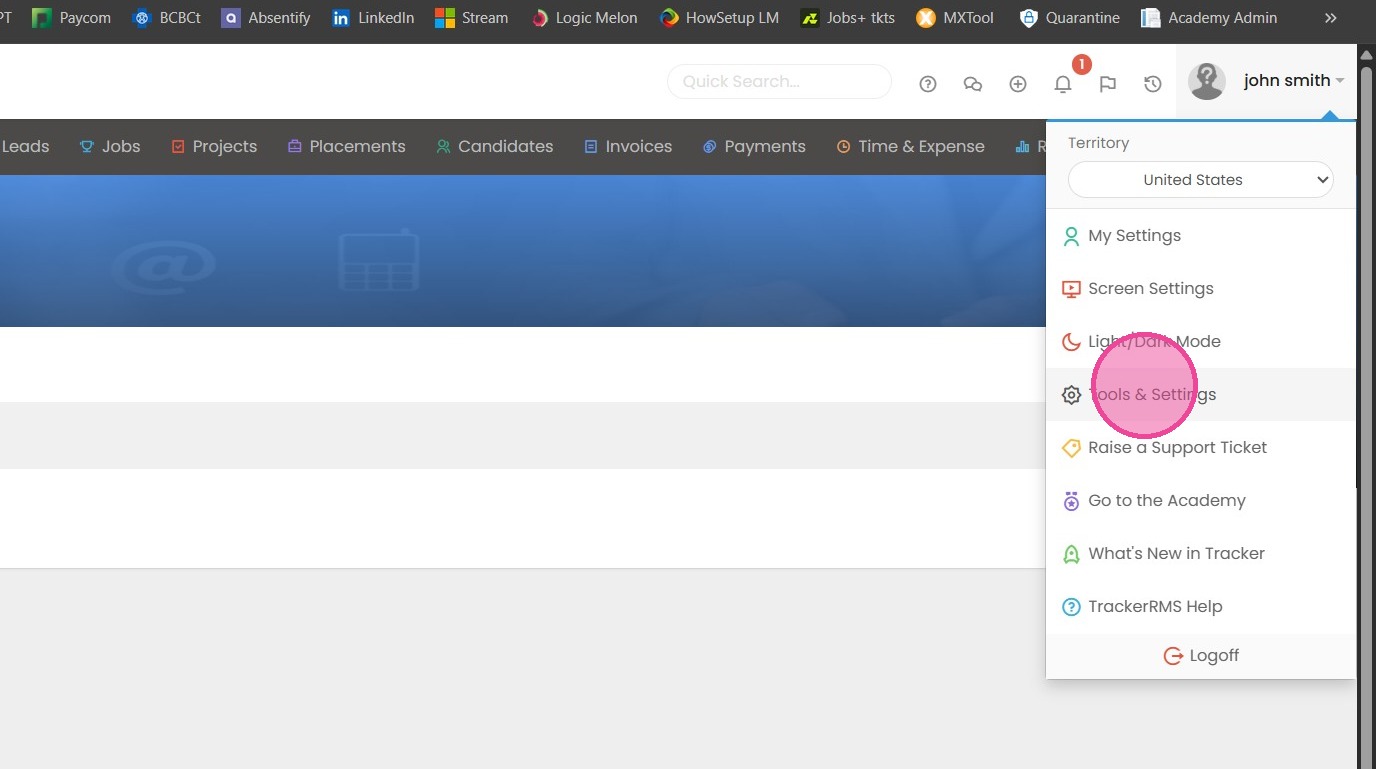Select Go to the Academy

pos(1200,501)
